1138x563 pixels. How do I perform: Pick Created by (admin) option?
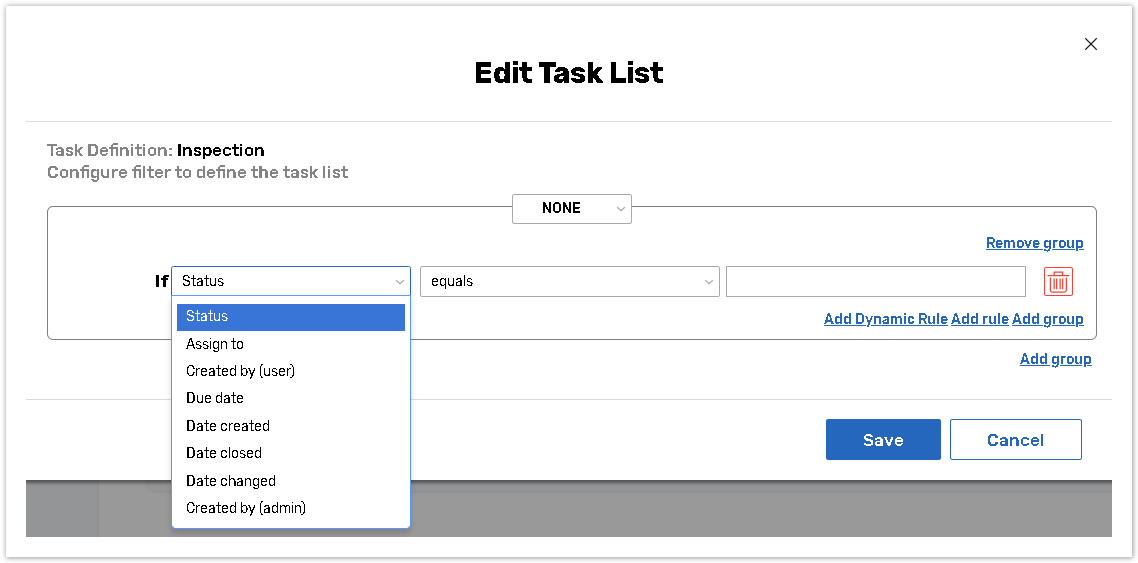(246, 508)
